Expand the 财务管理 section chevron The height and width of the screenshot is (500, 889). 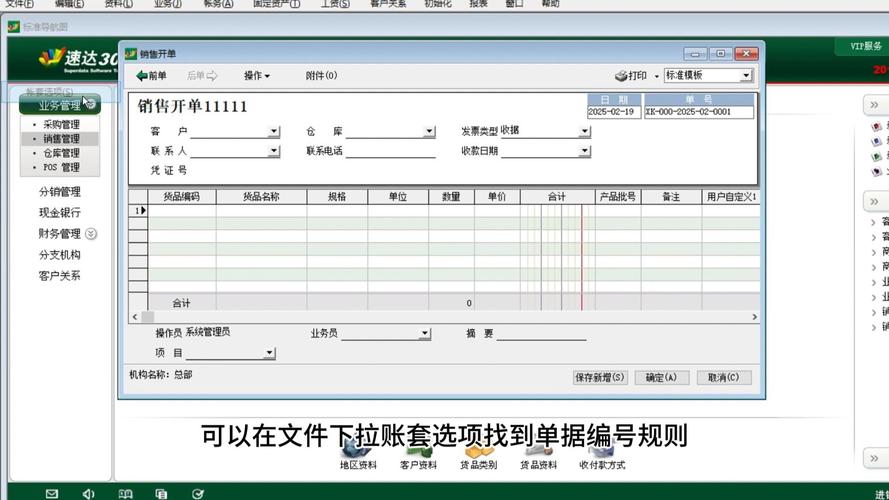click(x=91, y=234)
